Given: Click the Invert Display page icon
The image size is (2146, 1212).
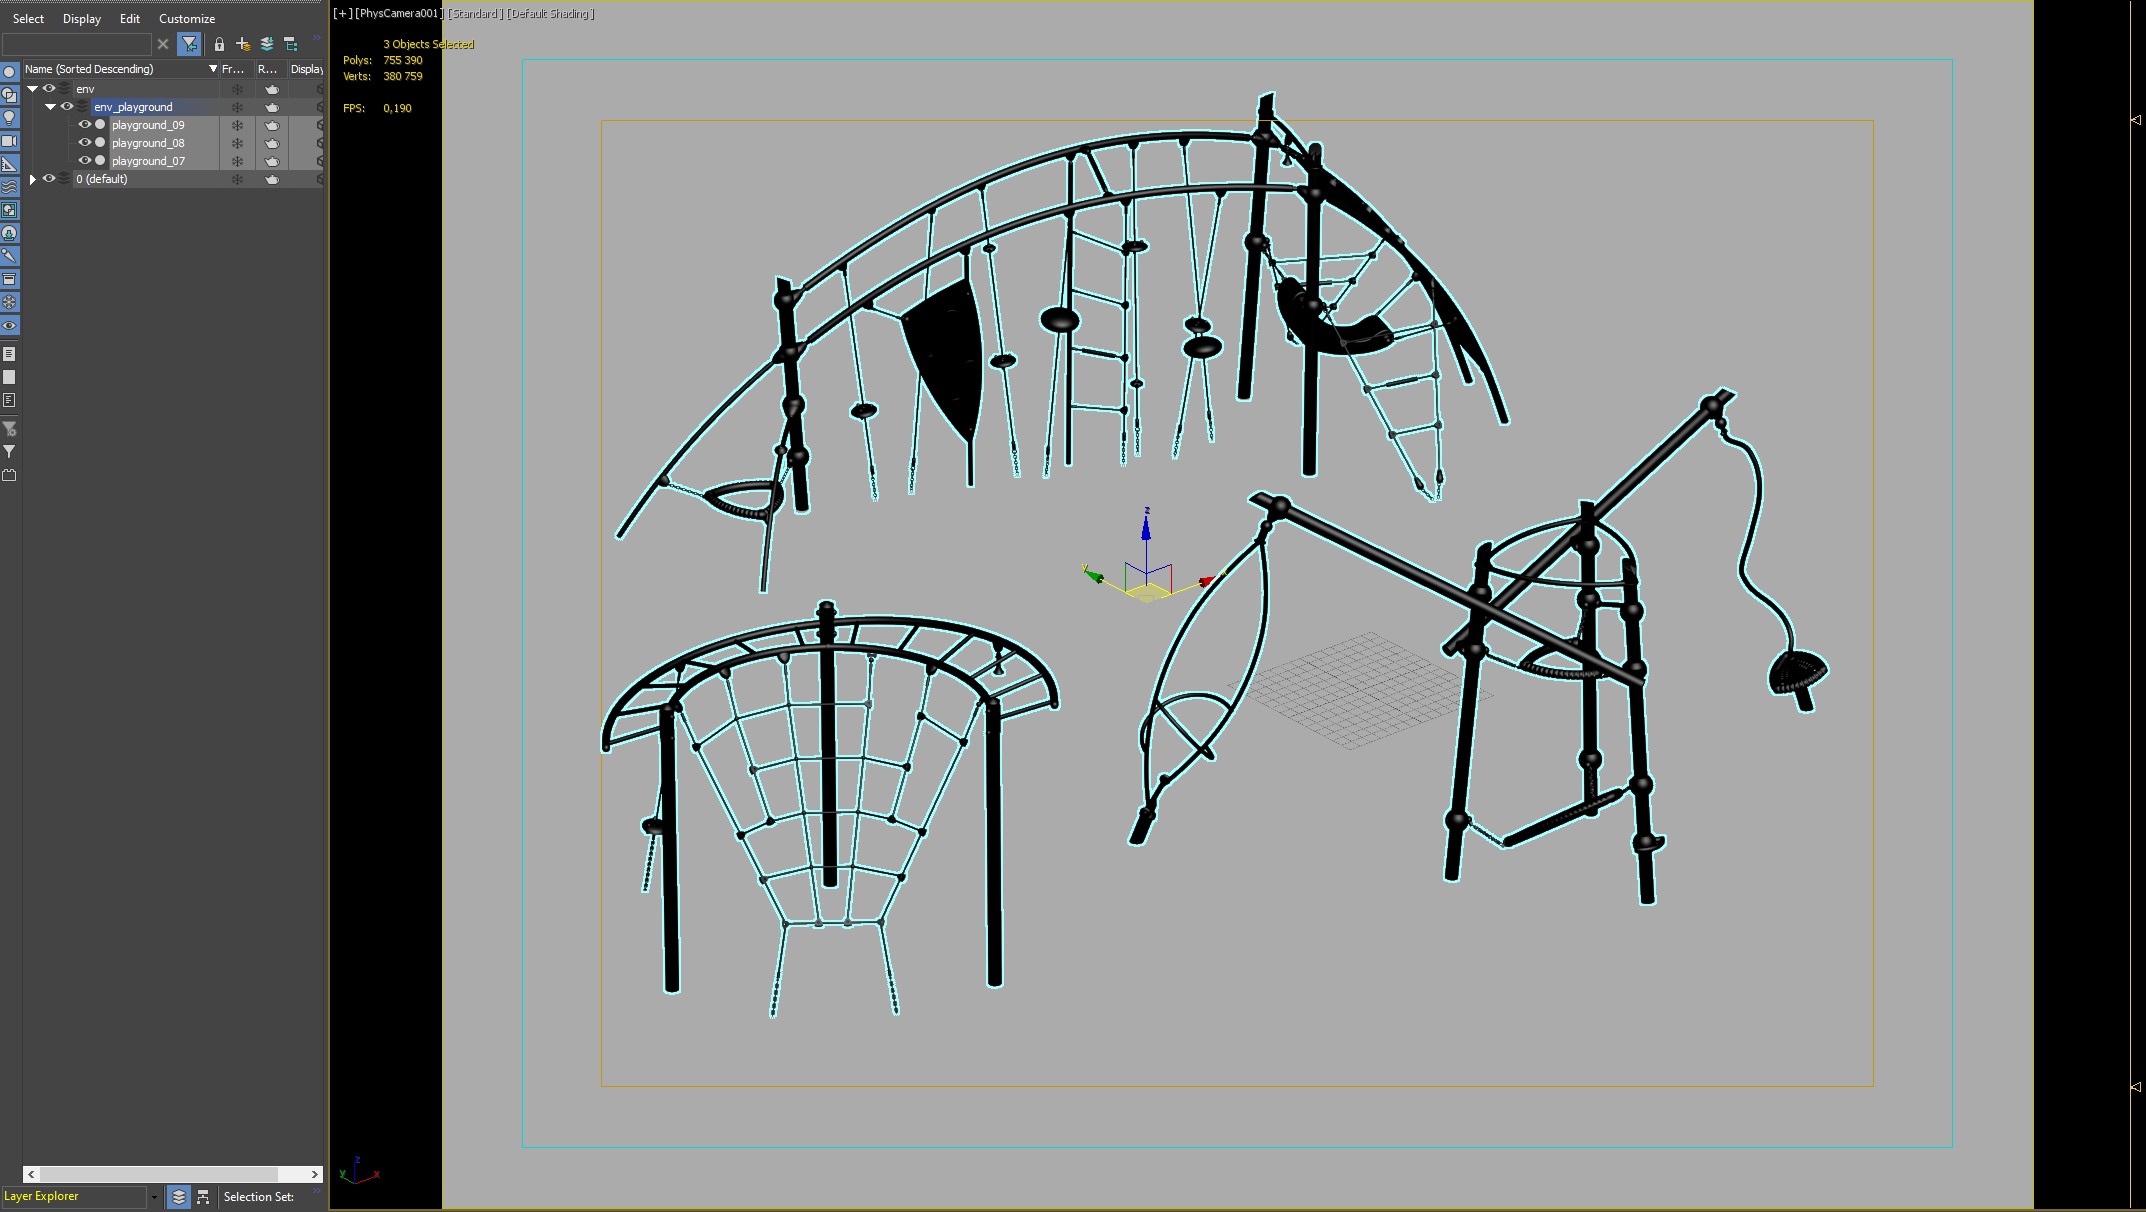Looking at the screenshot, I should 9,400.
